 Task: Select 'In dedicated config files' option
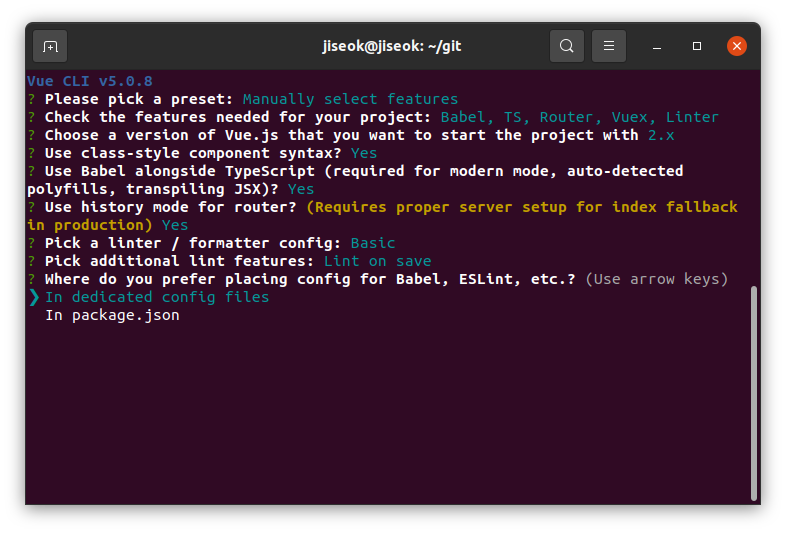[157, 297]
